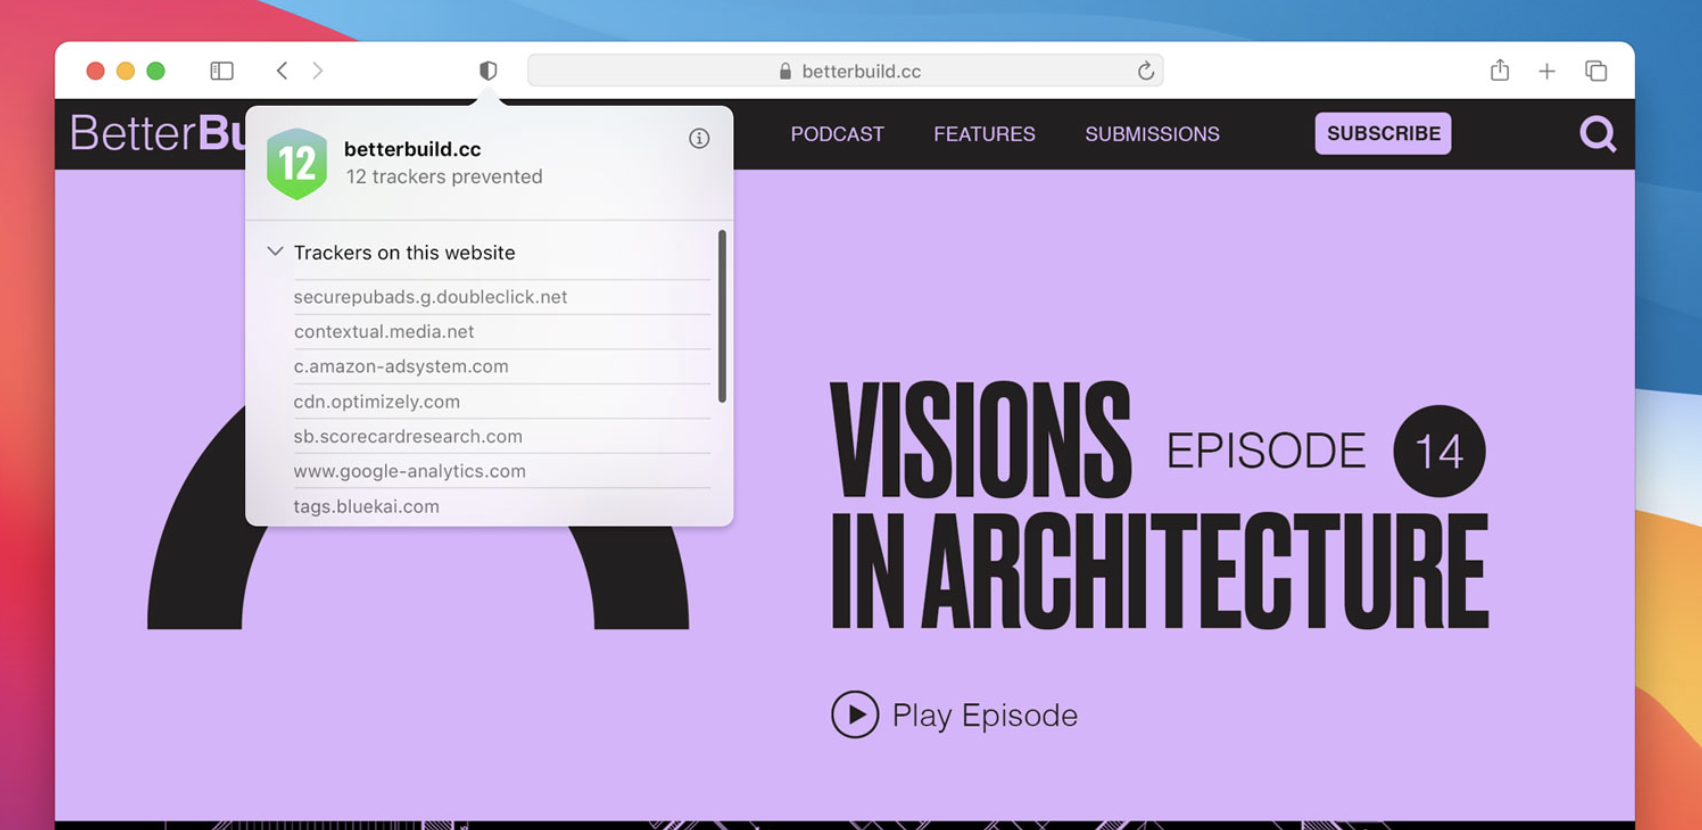Click the green full screen window button
This screenshot has height=830, width=1702.
156,71
